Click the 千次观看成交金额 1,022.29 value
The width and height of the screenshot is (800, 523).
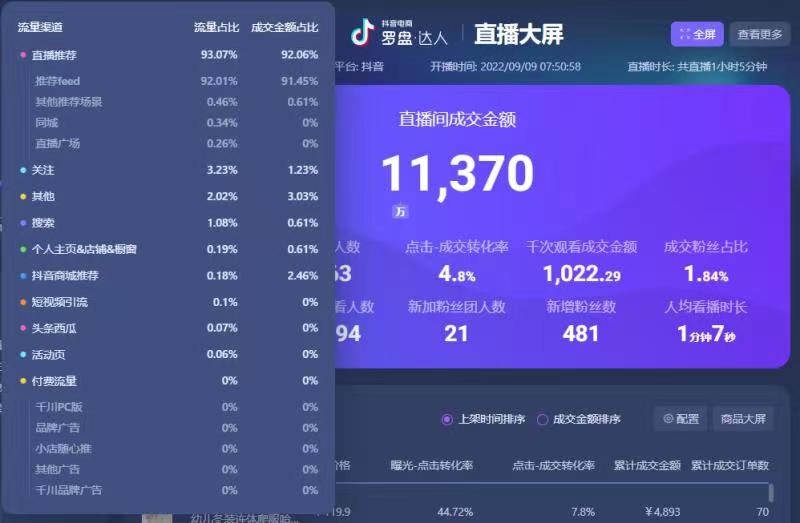pos(582,274)
